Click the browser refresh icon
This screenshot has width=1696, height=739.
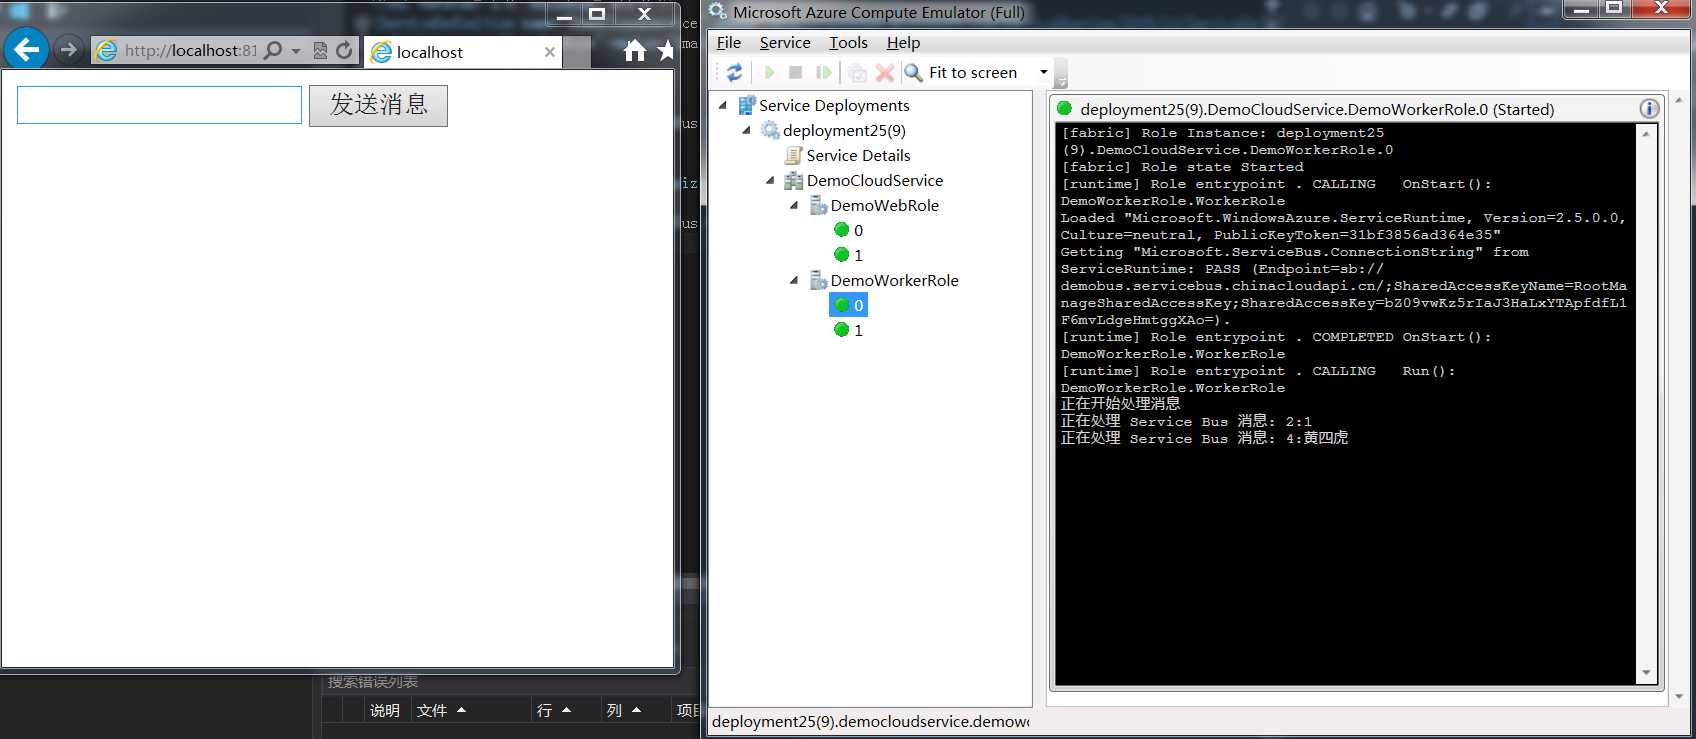click(x=344, y=50)
